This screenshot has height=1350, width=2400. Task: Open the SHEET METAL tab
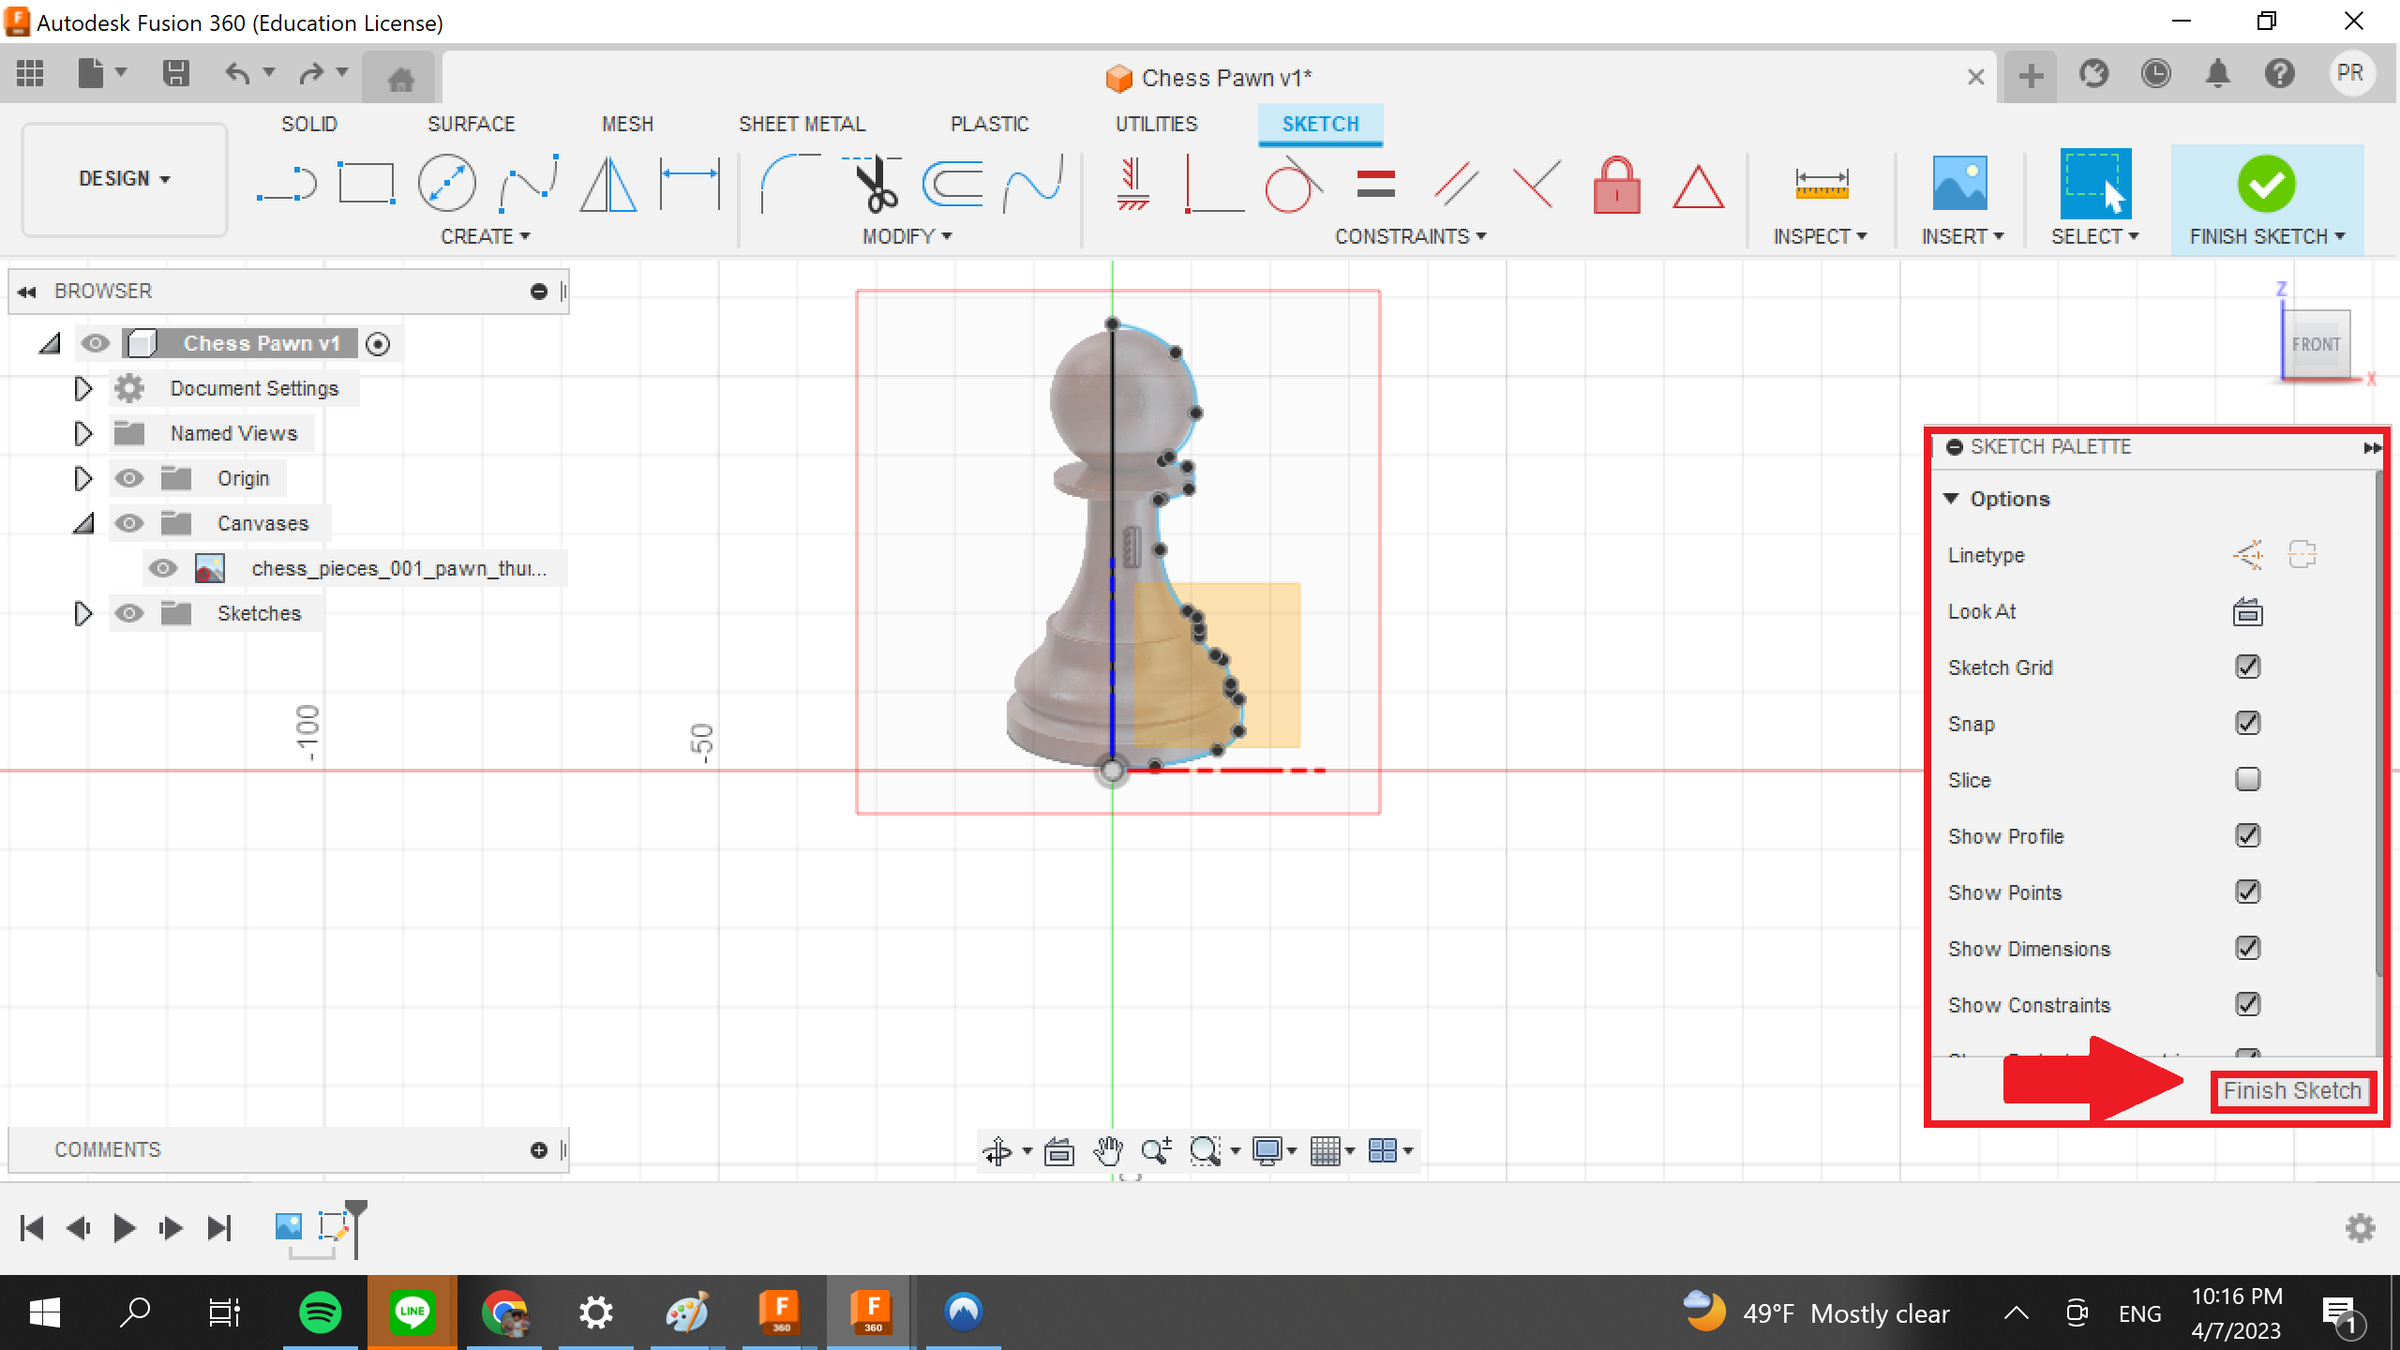(x=801, y=124)
